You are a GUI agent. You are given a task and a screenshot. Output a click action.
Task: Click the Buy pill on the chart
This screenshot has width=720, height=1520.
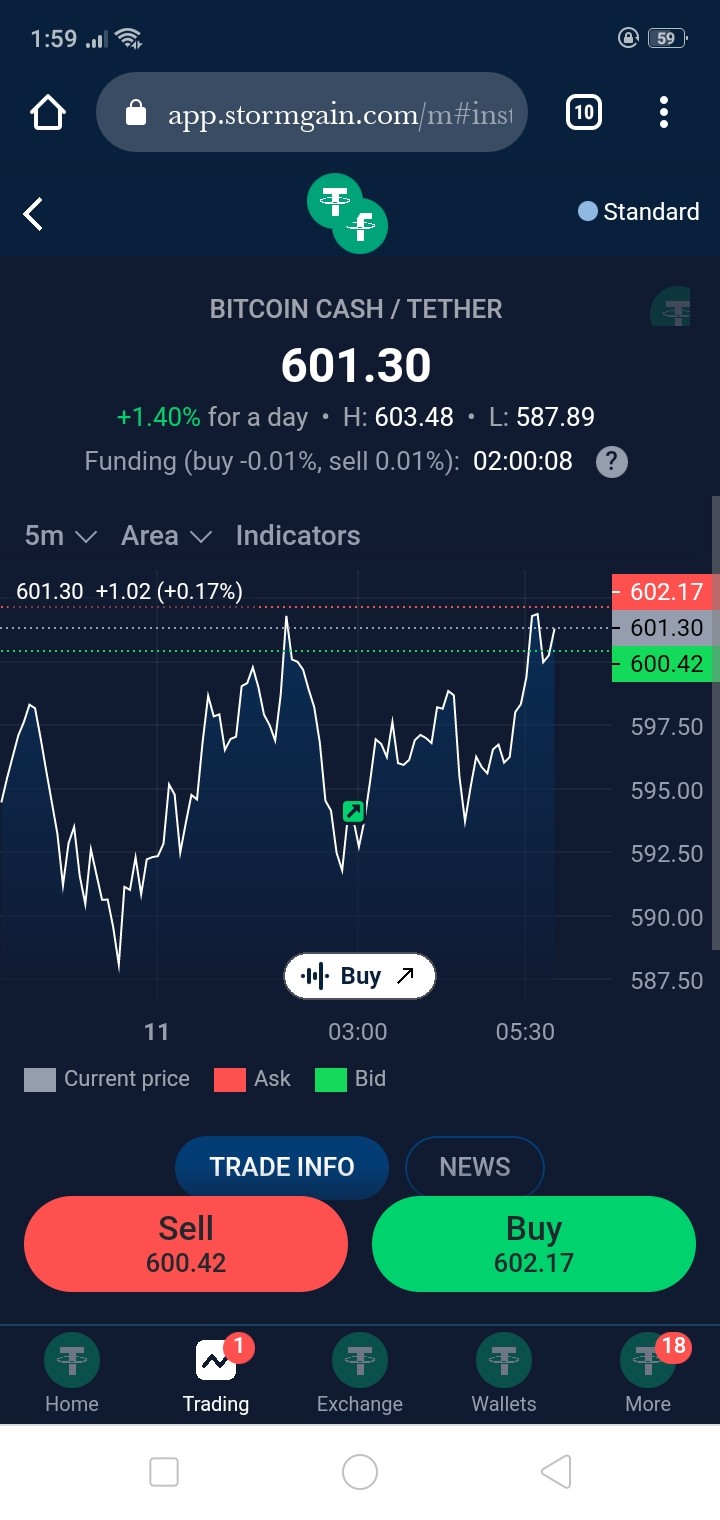pyautogui.click(x=360, y=976)
